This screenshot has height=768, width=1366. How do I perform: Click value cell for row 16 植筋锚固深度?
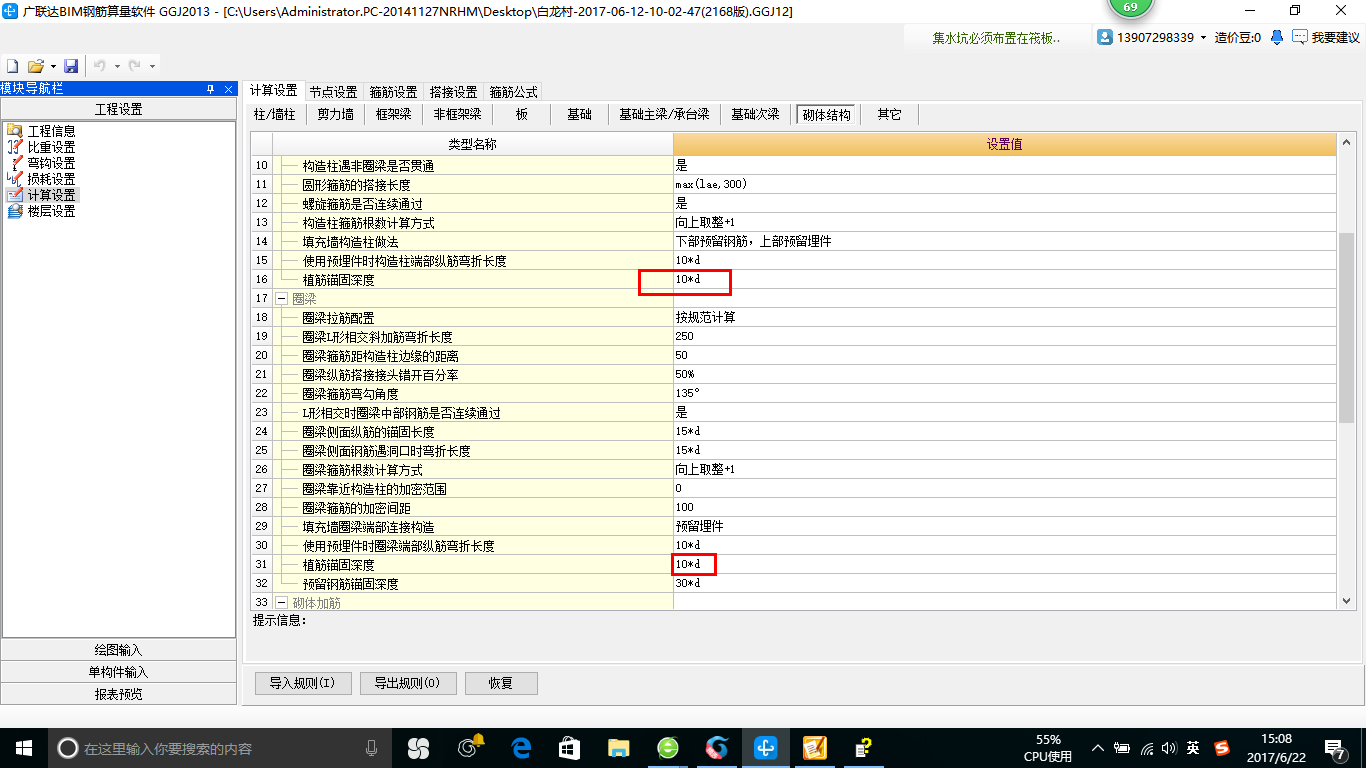tap(1004, 280)
